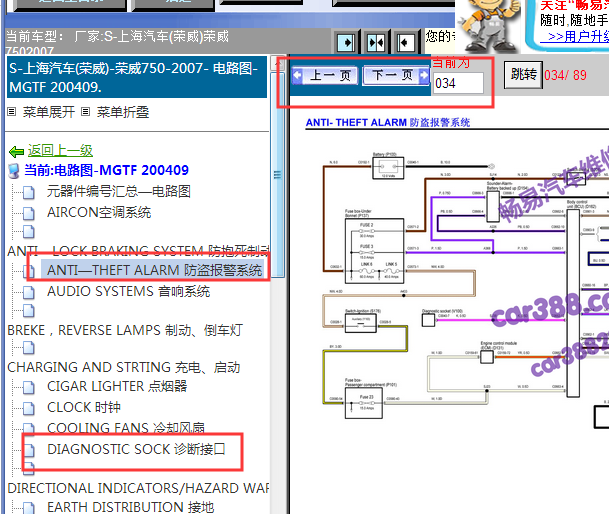Click the expand-right panel arrow icon
The image size is (609, 514).
tap(347, 42)
